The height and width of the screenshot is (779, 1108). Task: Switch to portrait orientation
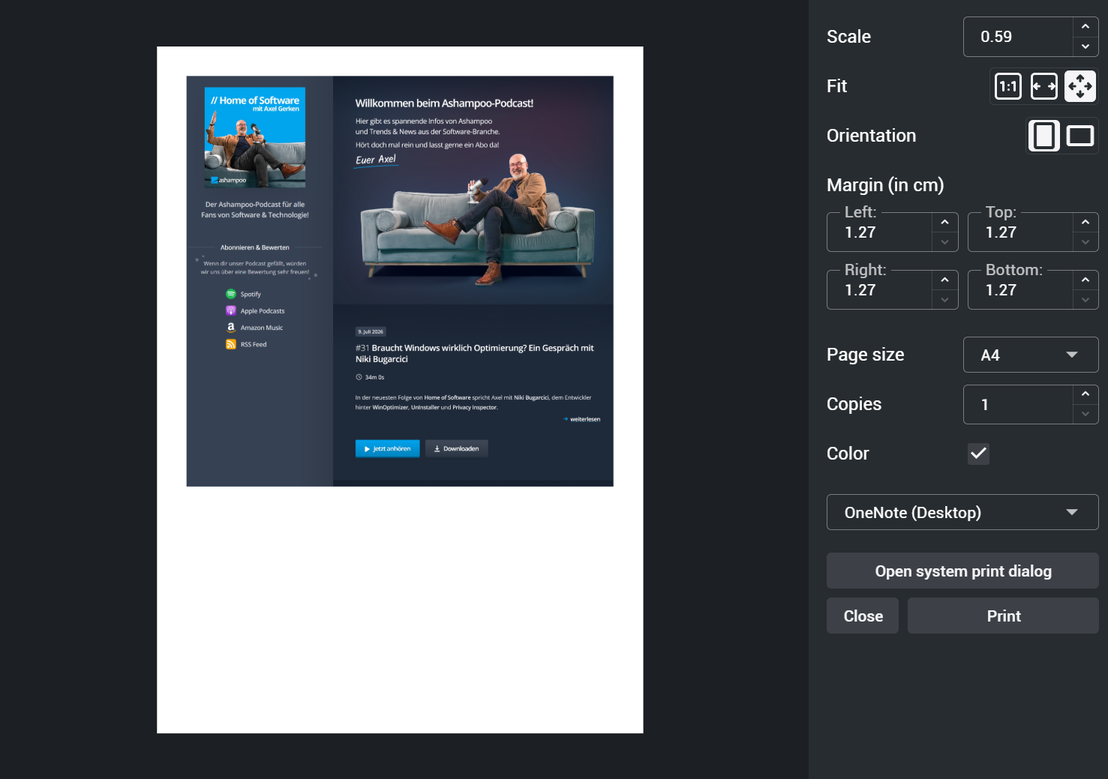pyautogui.click(x=1044, y=136)
